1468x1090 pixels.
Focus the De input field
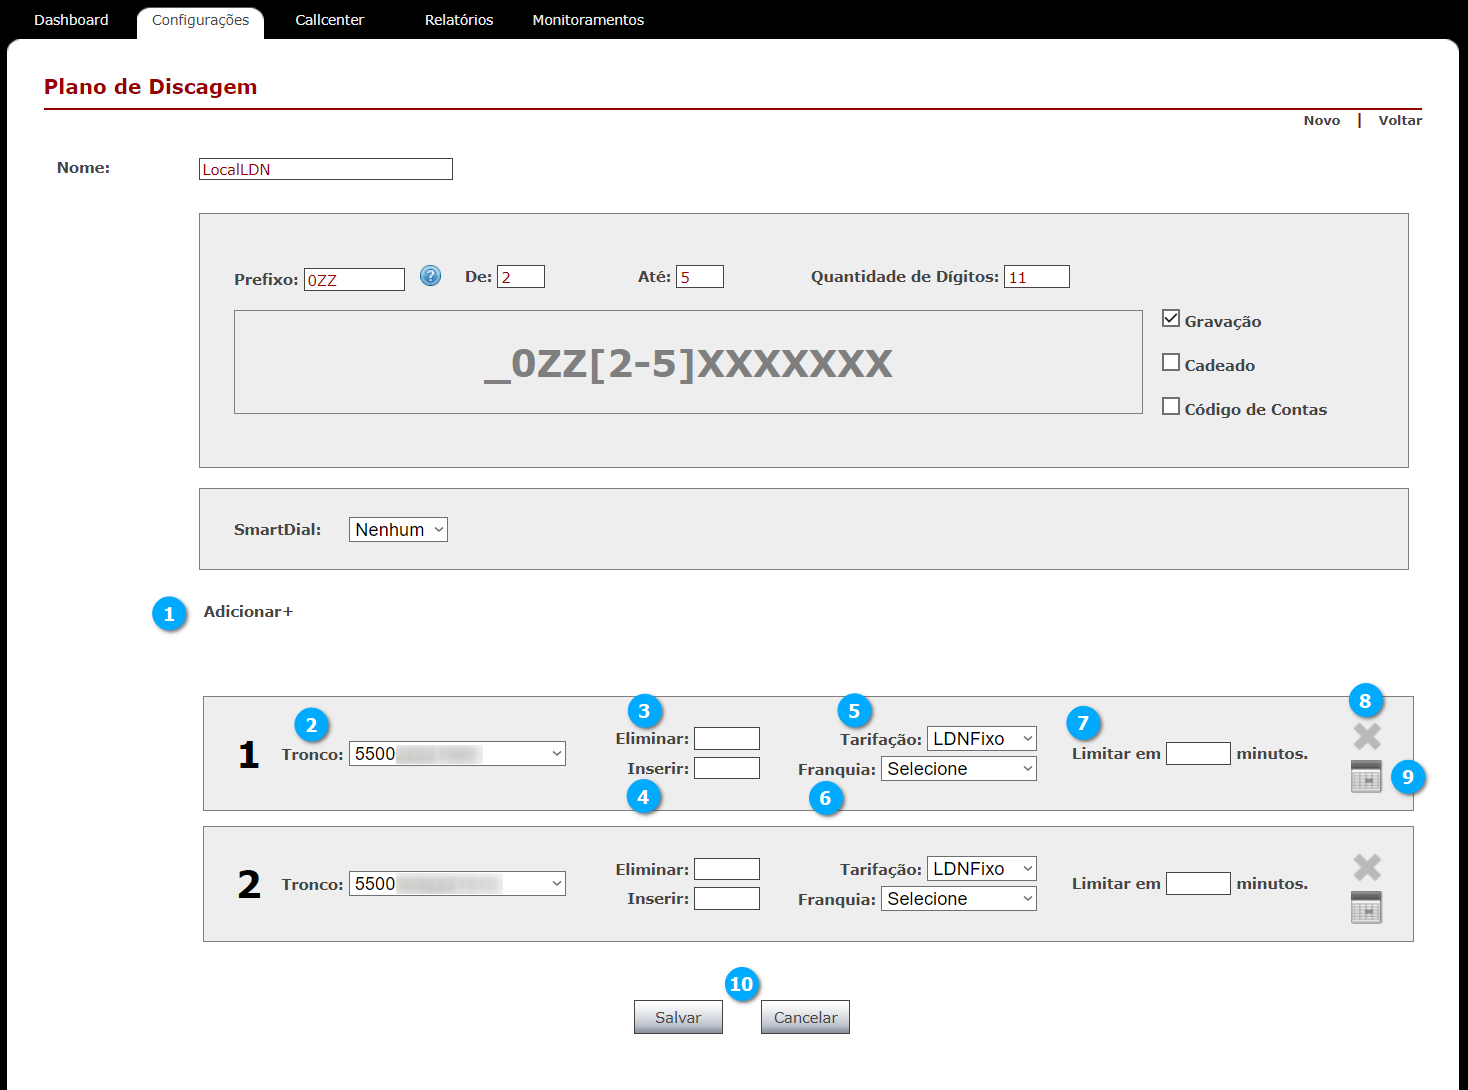point(521,277)
